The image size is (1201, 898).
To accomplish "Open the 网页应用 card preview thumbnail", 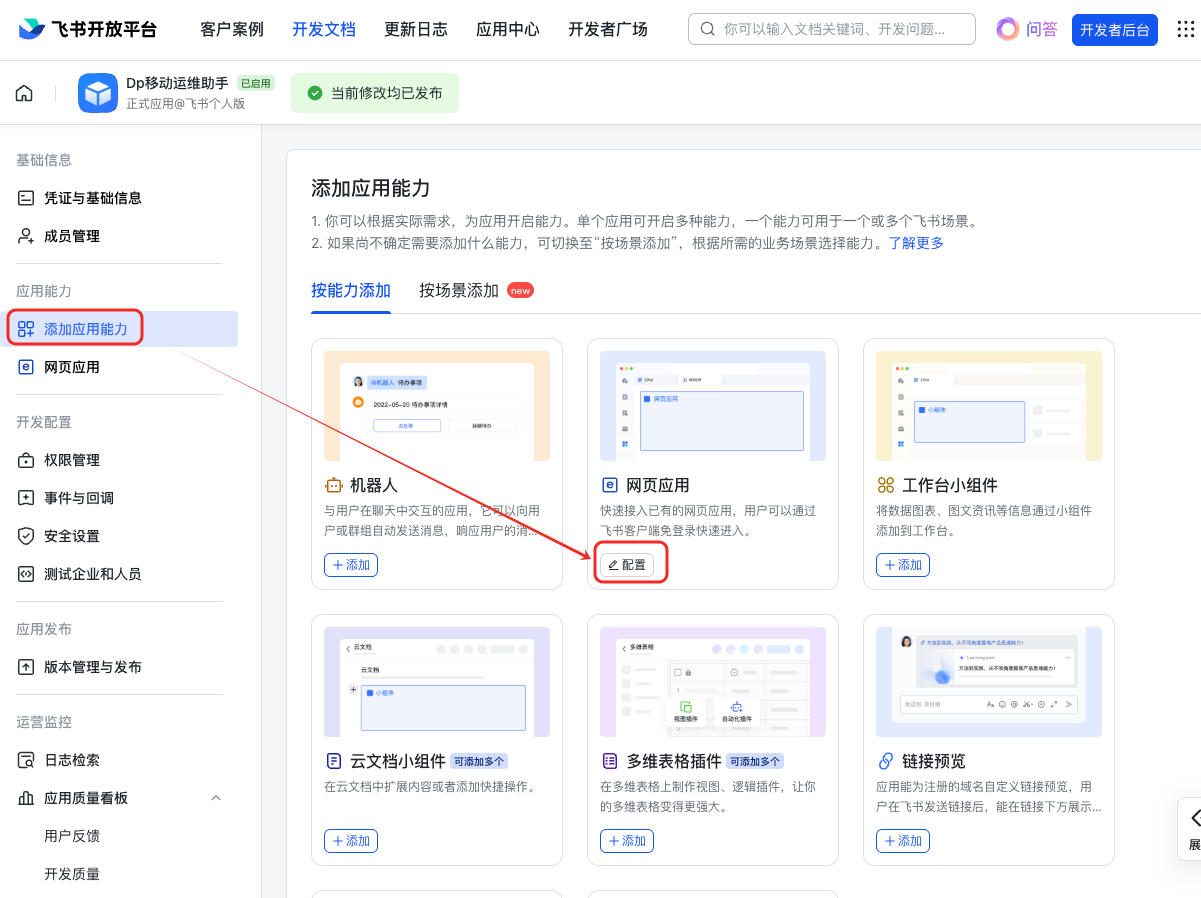I will 713,406.
